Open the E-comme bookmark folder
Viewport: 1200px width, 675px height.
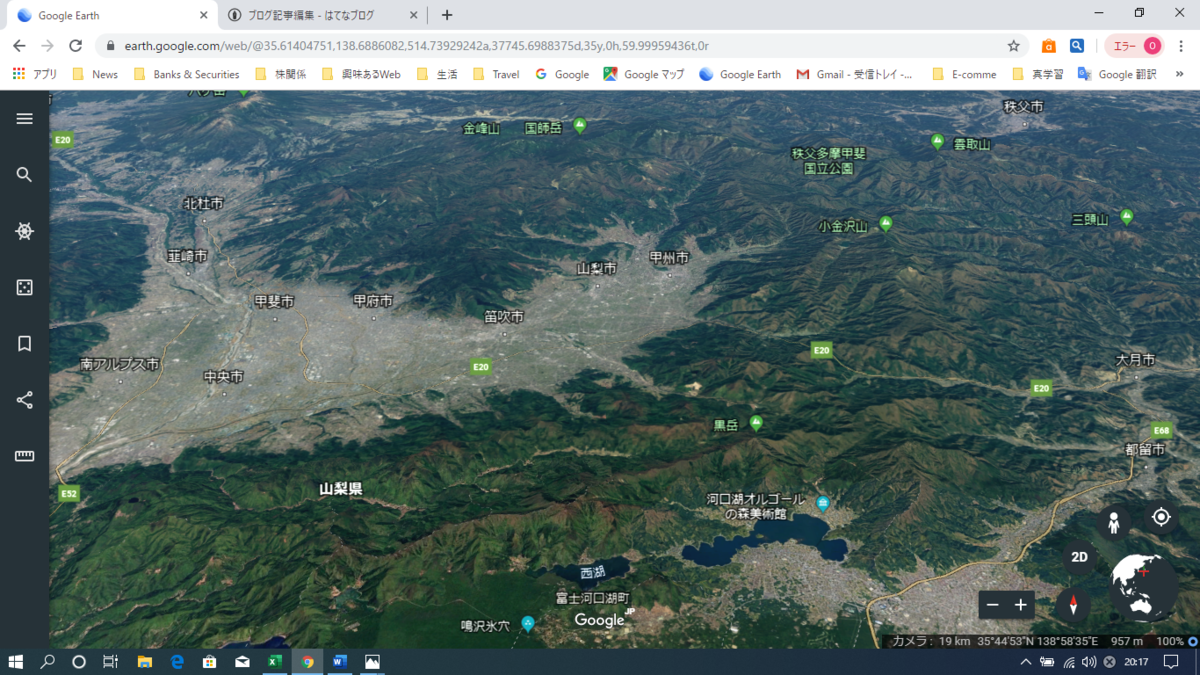pos(964,74)
